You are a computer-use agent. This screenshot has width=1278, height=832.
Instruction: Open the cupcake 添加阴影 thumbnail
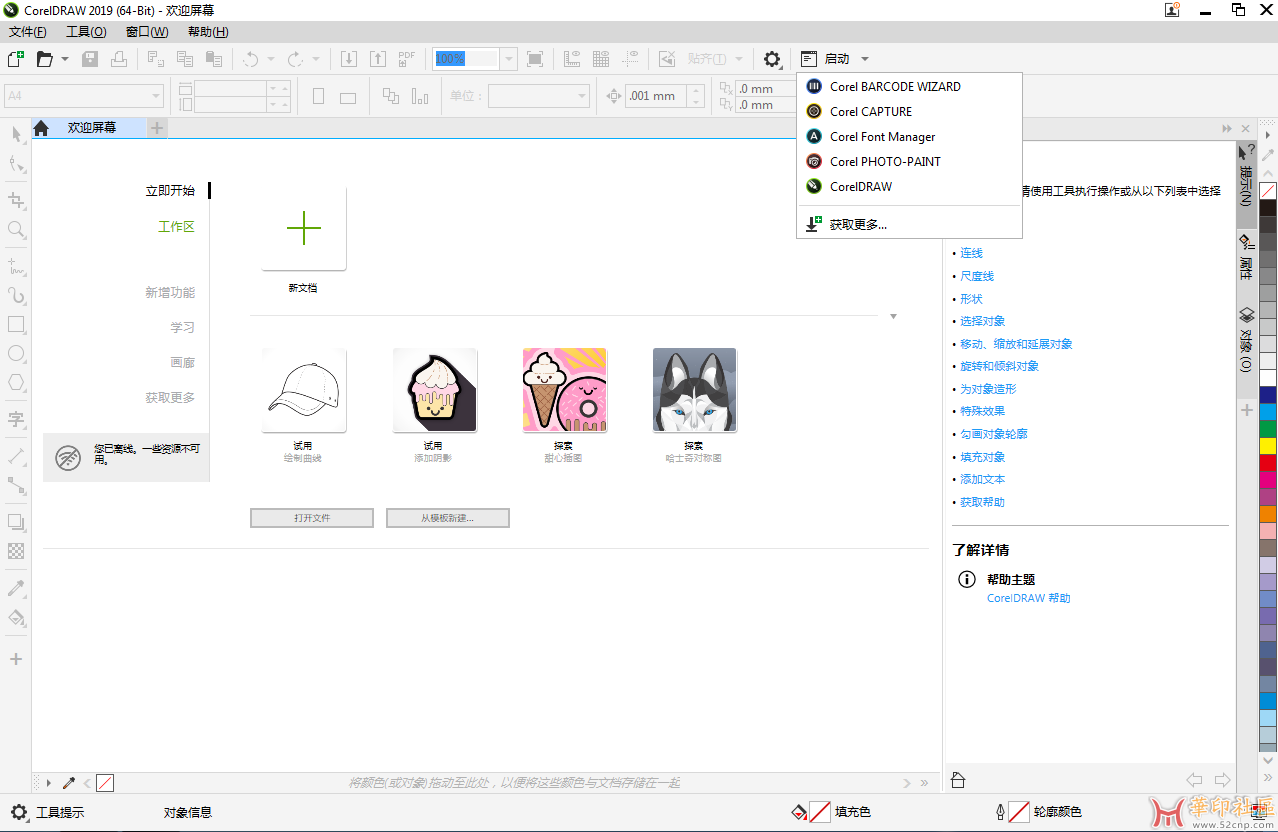coord(434,390)
